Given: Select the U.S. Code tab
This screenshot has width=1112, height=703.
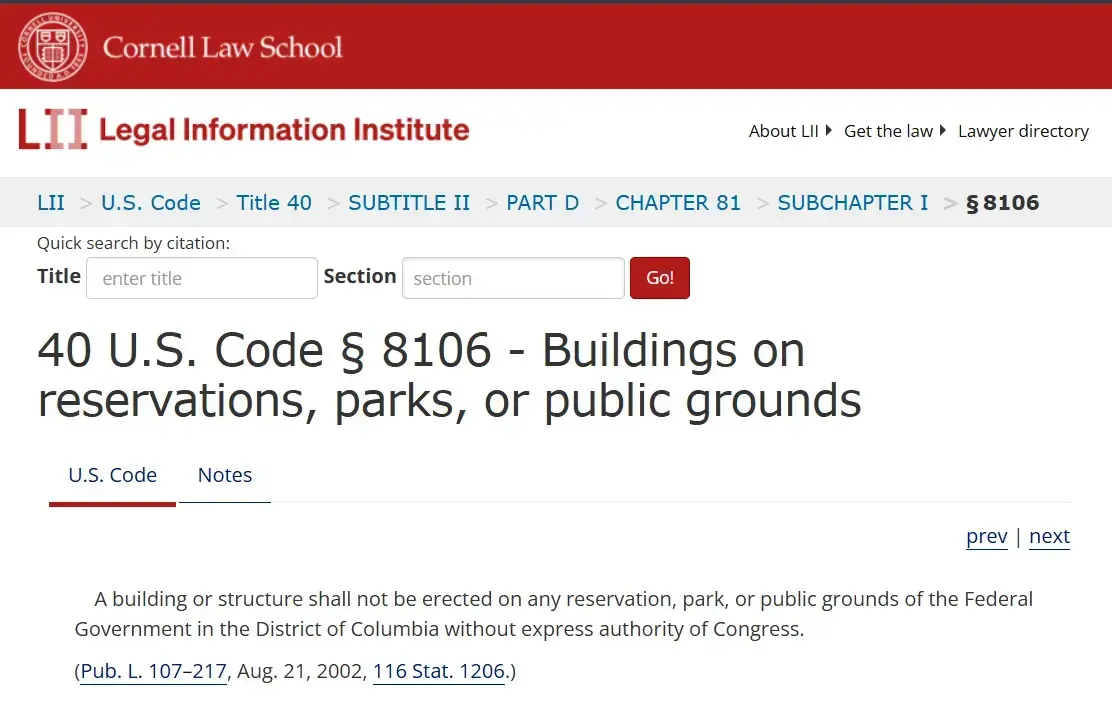Looking at the screenshot, I should click(x=112, y=475).
